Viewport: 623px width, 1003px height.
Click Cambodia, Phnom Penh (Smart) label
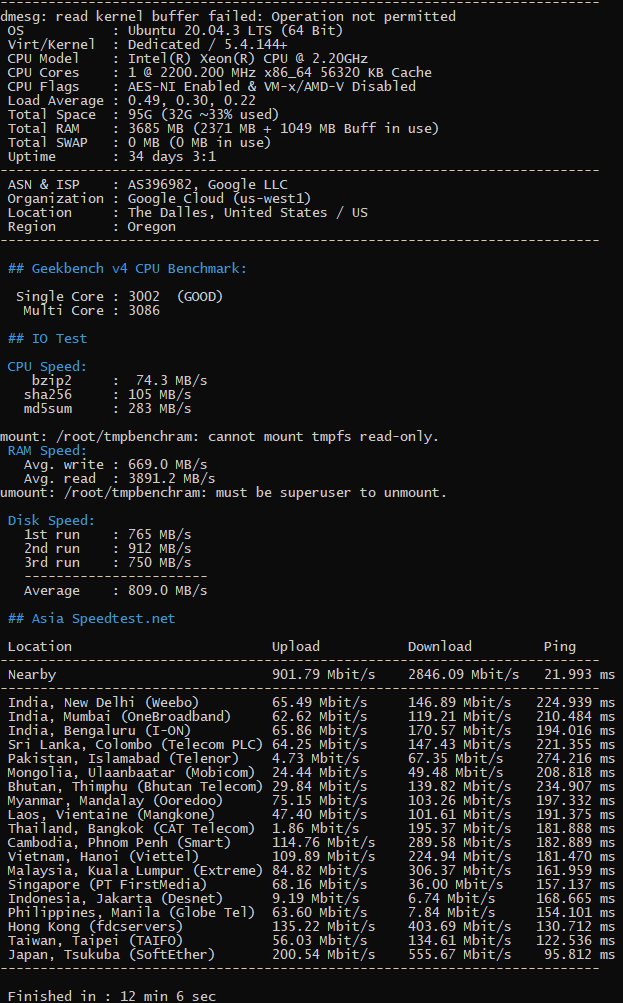(x=120, y=844)
